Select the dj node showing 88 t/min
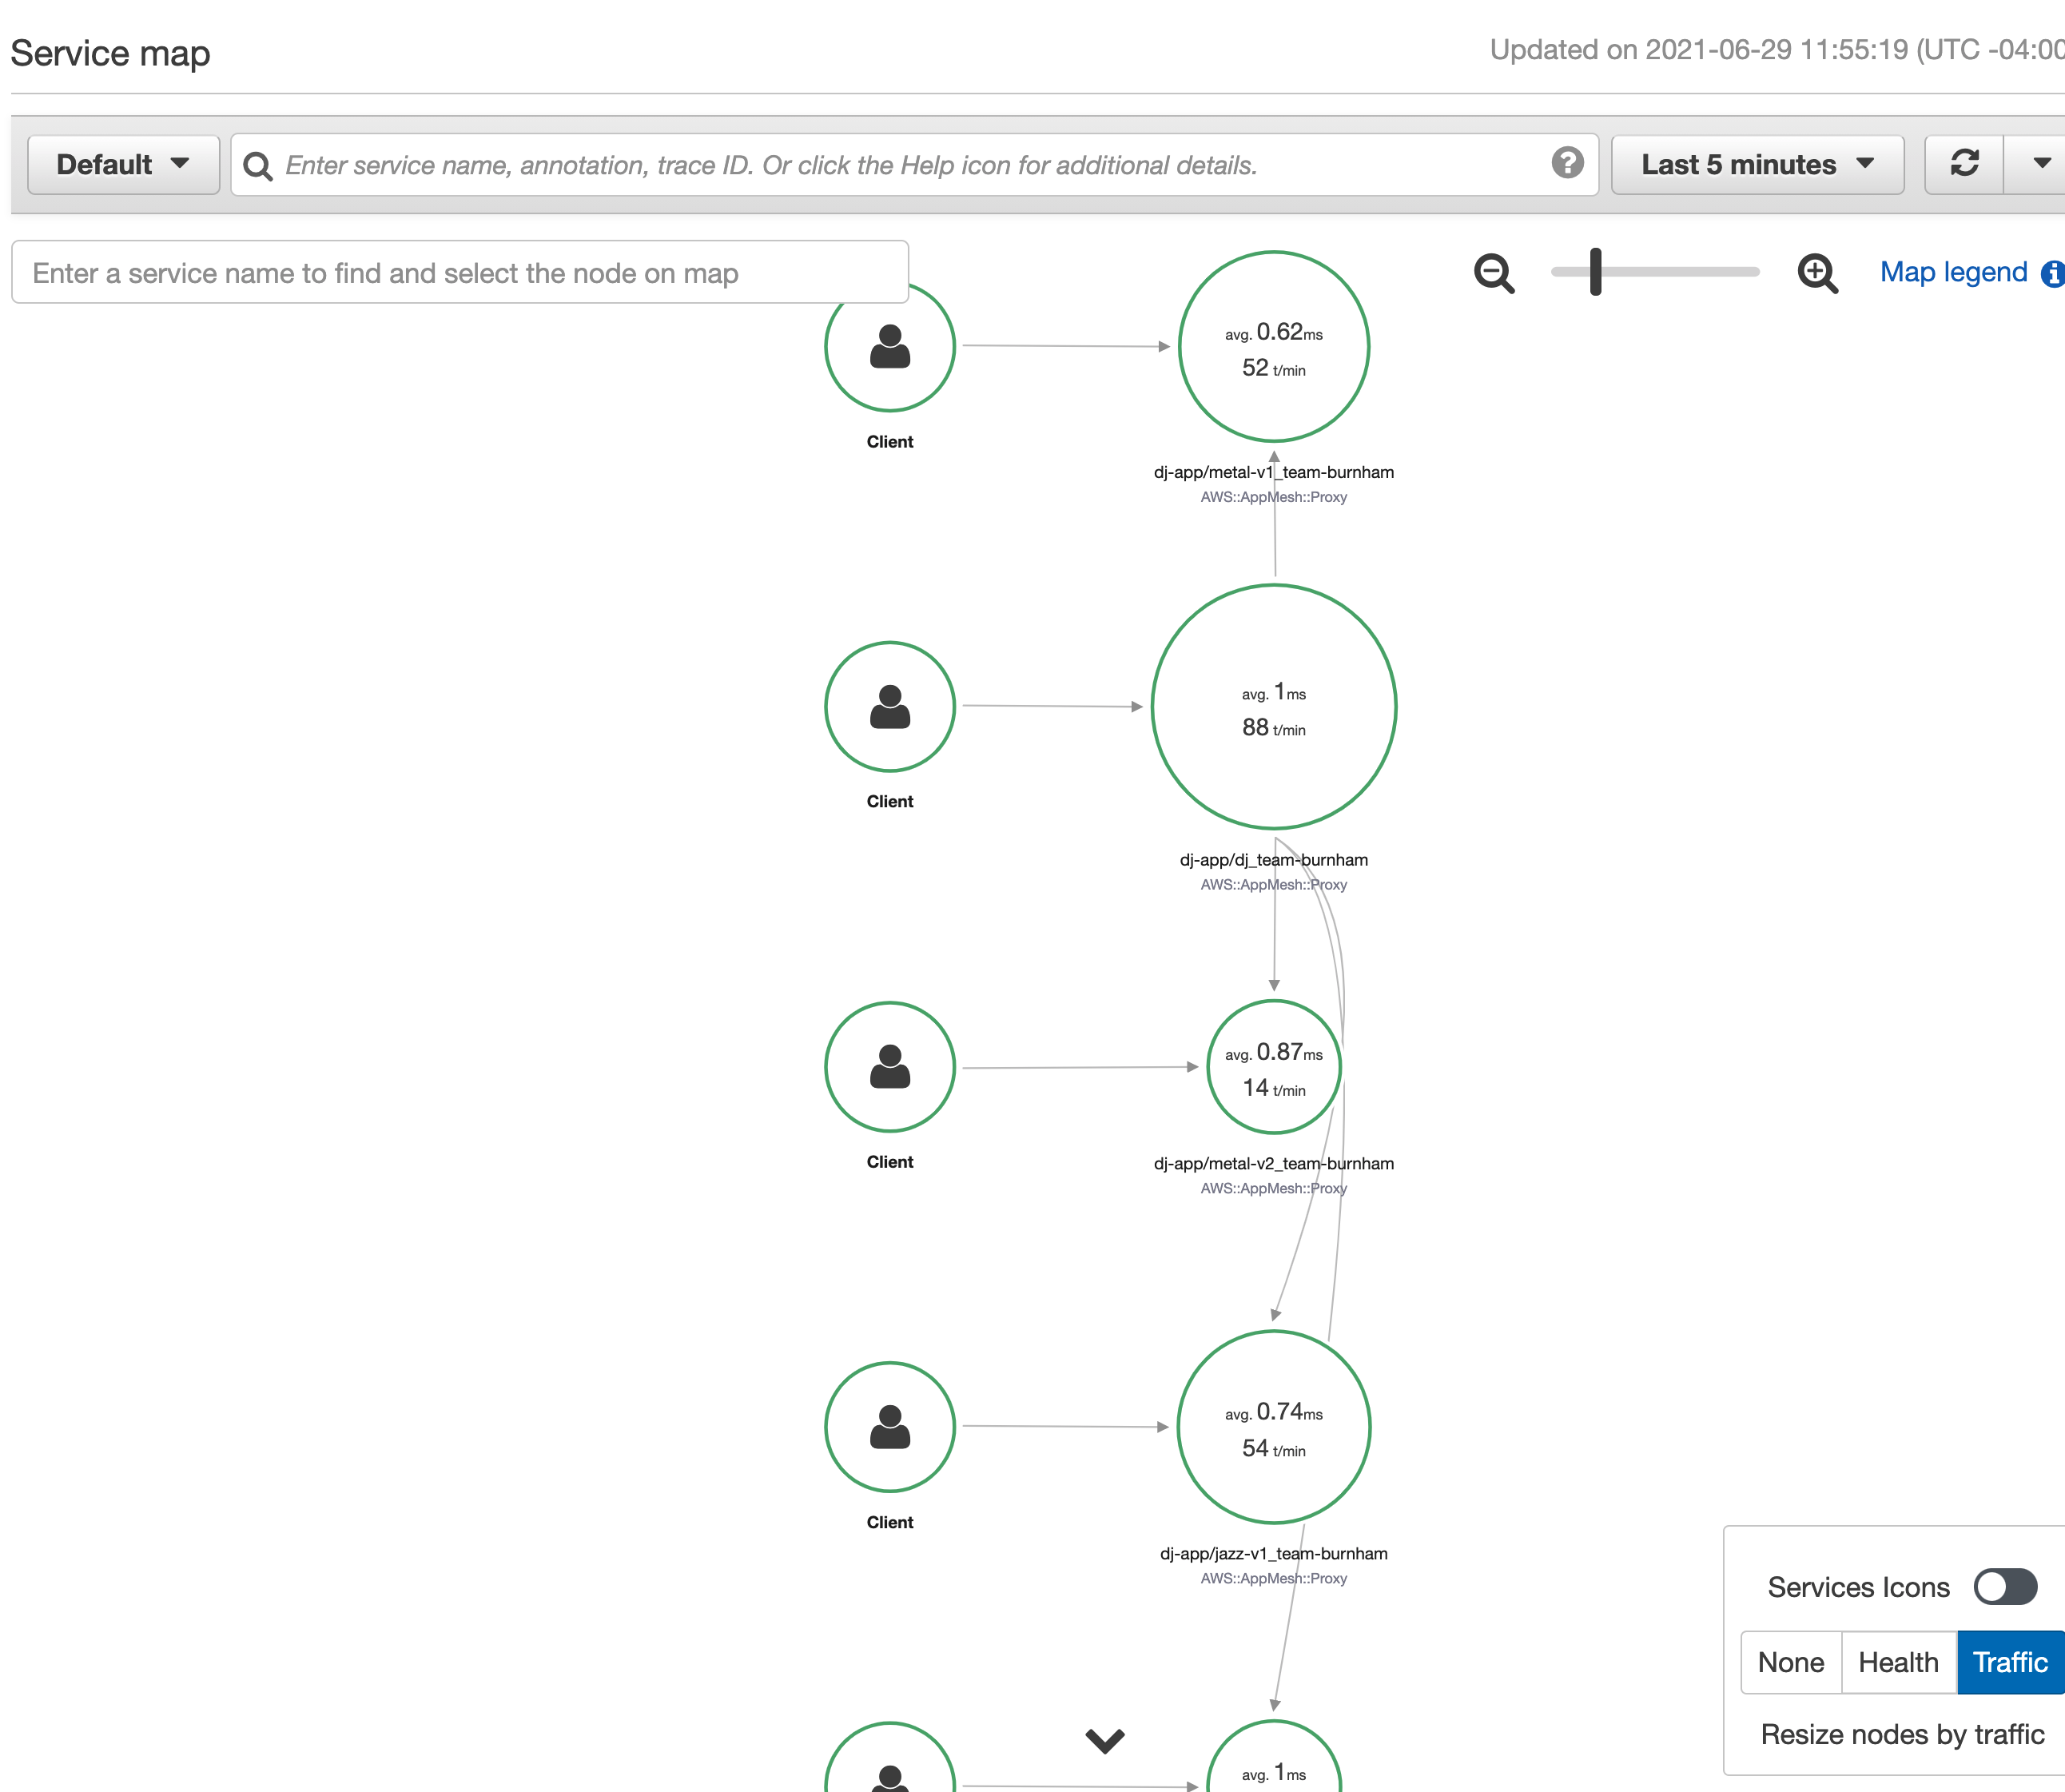Screen dimensions: 2065x1792 1274,707
